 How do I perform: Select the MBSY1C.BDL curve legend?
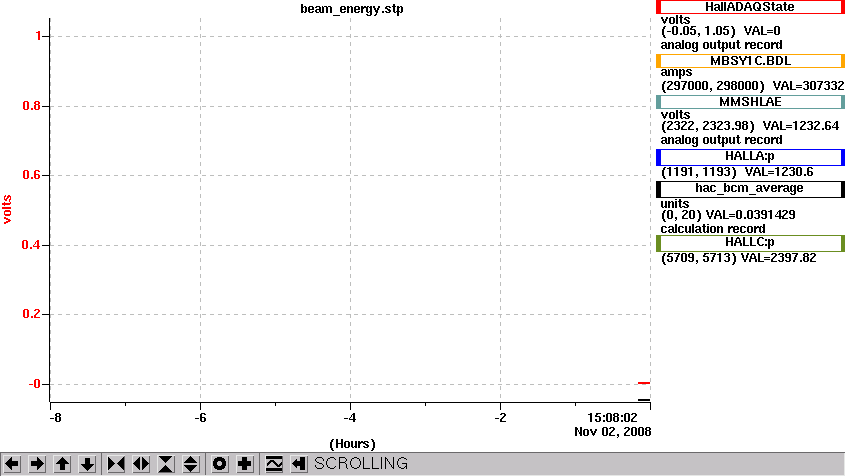point(750,61)
